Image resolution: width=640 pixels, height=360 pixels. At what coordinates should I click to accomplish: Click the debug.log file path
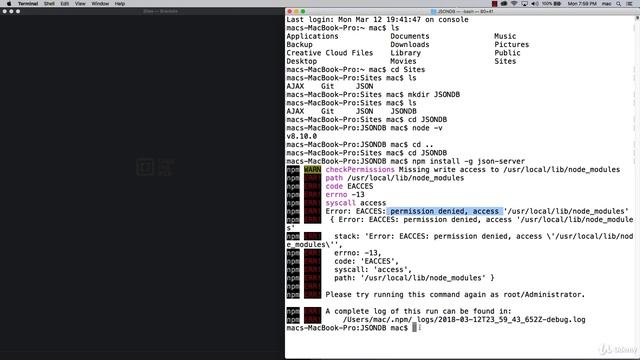[x=464, y=320]
